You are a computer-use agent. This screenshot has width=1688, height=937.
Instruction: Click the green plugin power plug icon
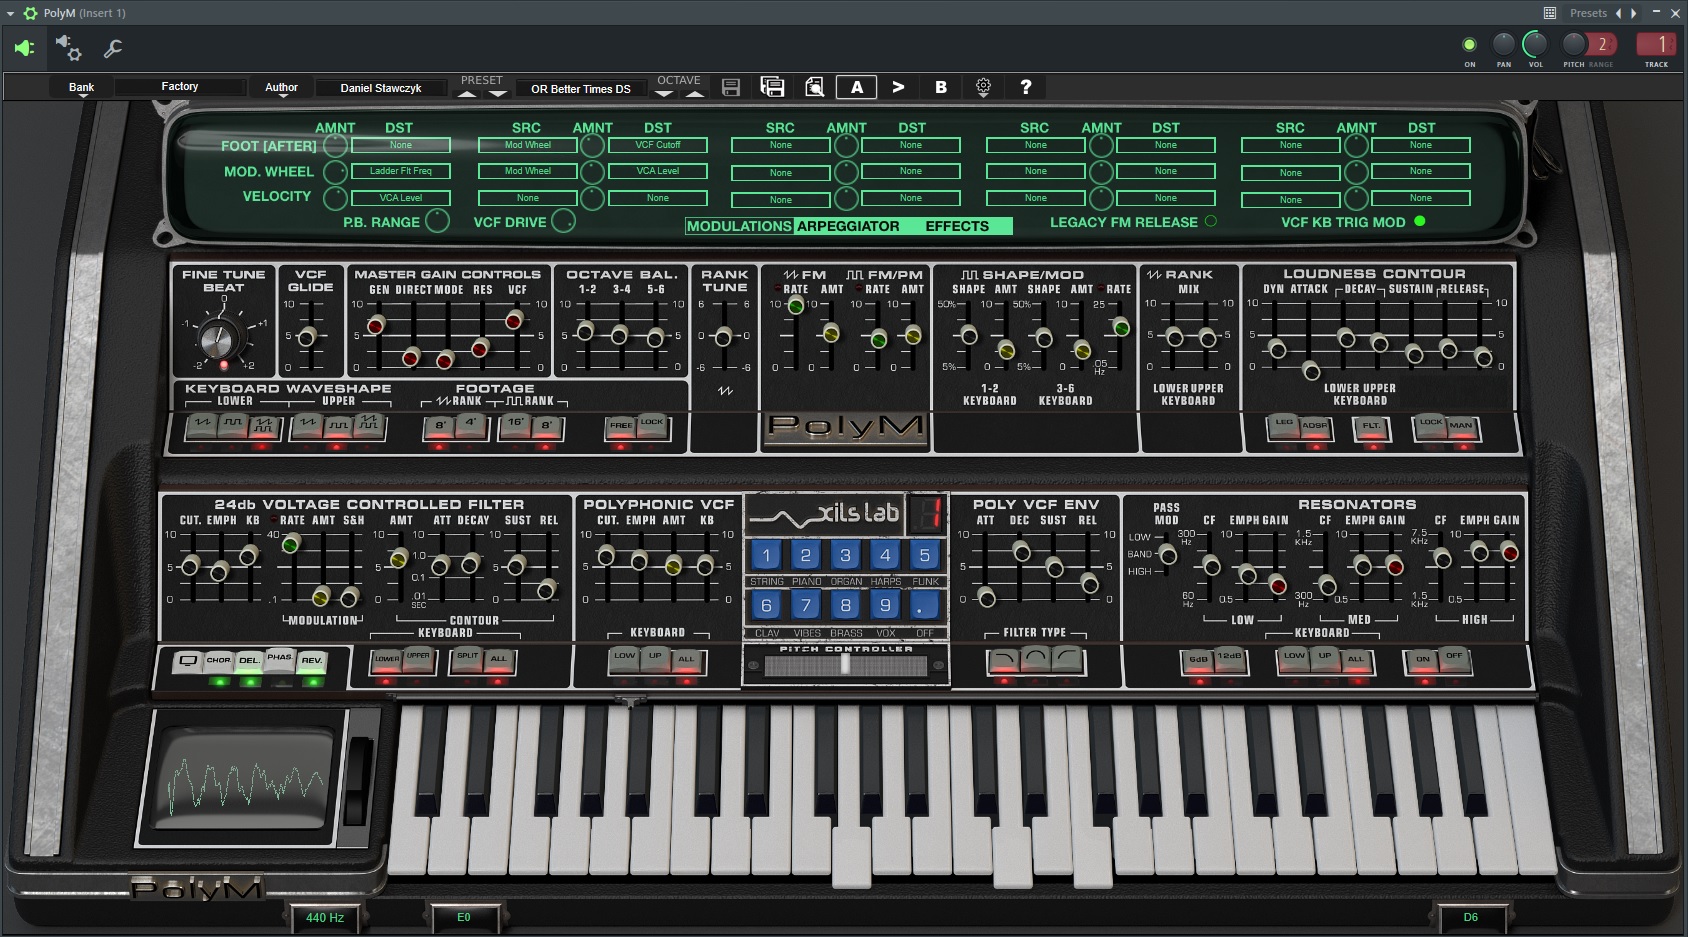pyautogui.click(x=24, y=48)
